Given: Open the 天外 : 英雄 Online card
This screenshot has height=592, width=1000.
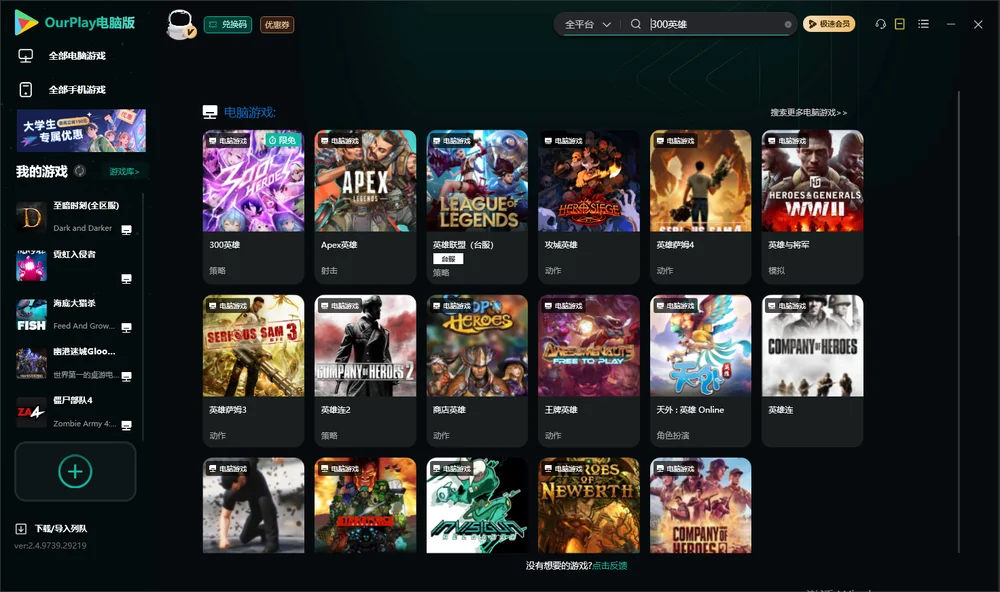Looking at the screenshot, I should coord(701,371).
